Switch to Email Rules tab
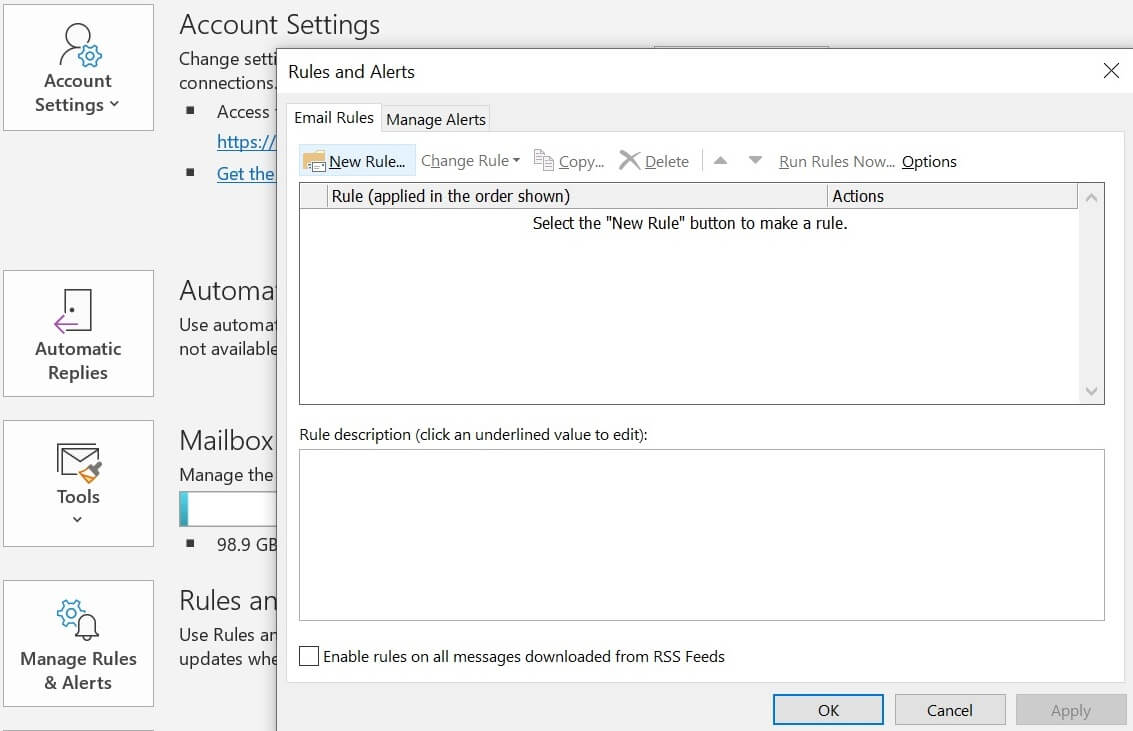 [x=334, y=118]
